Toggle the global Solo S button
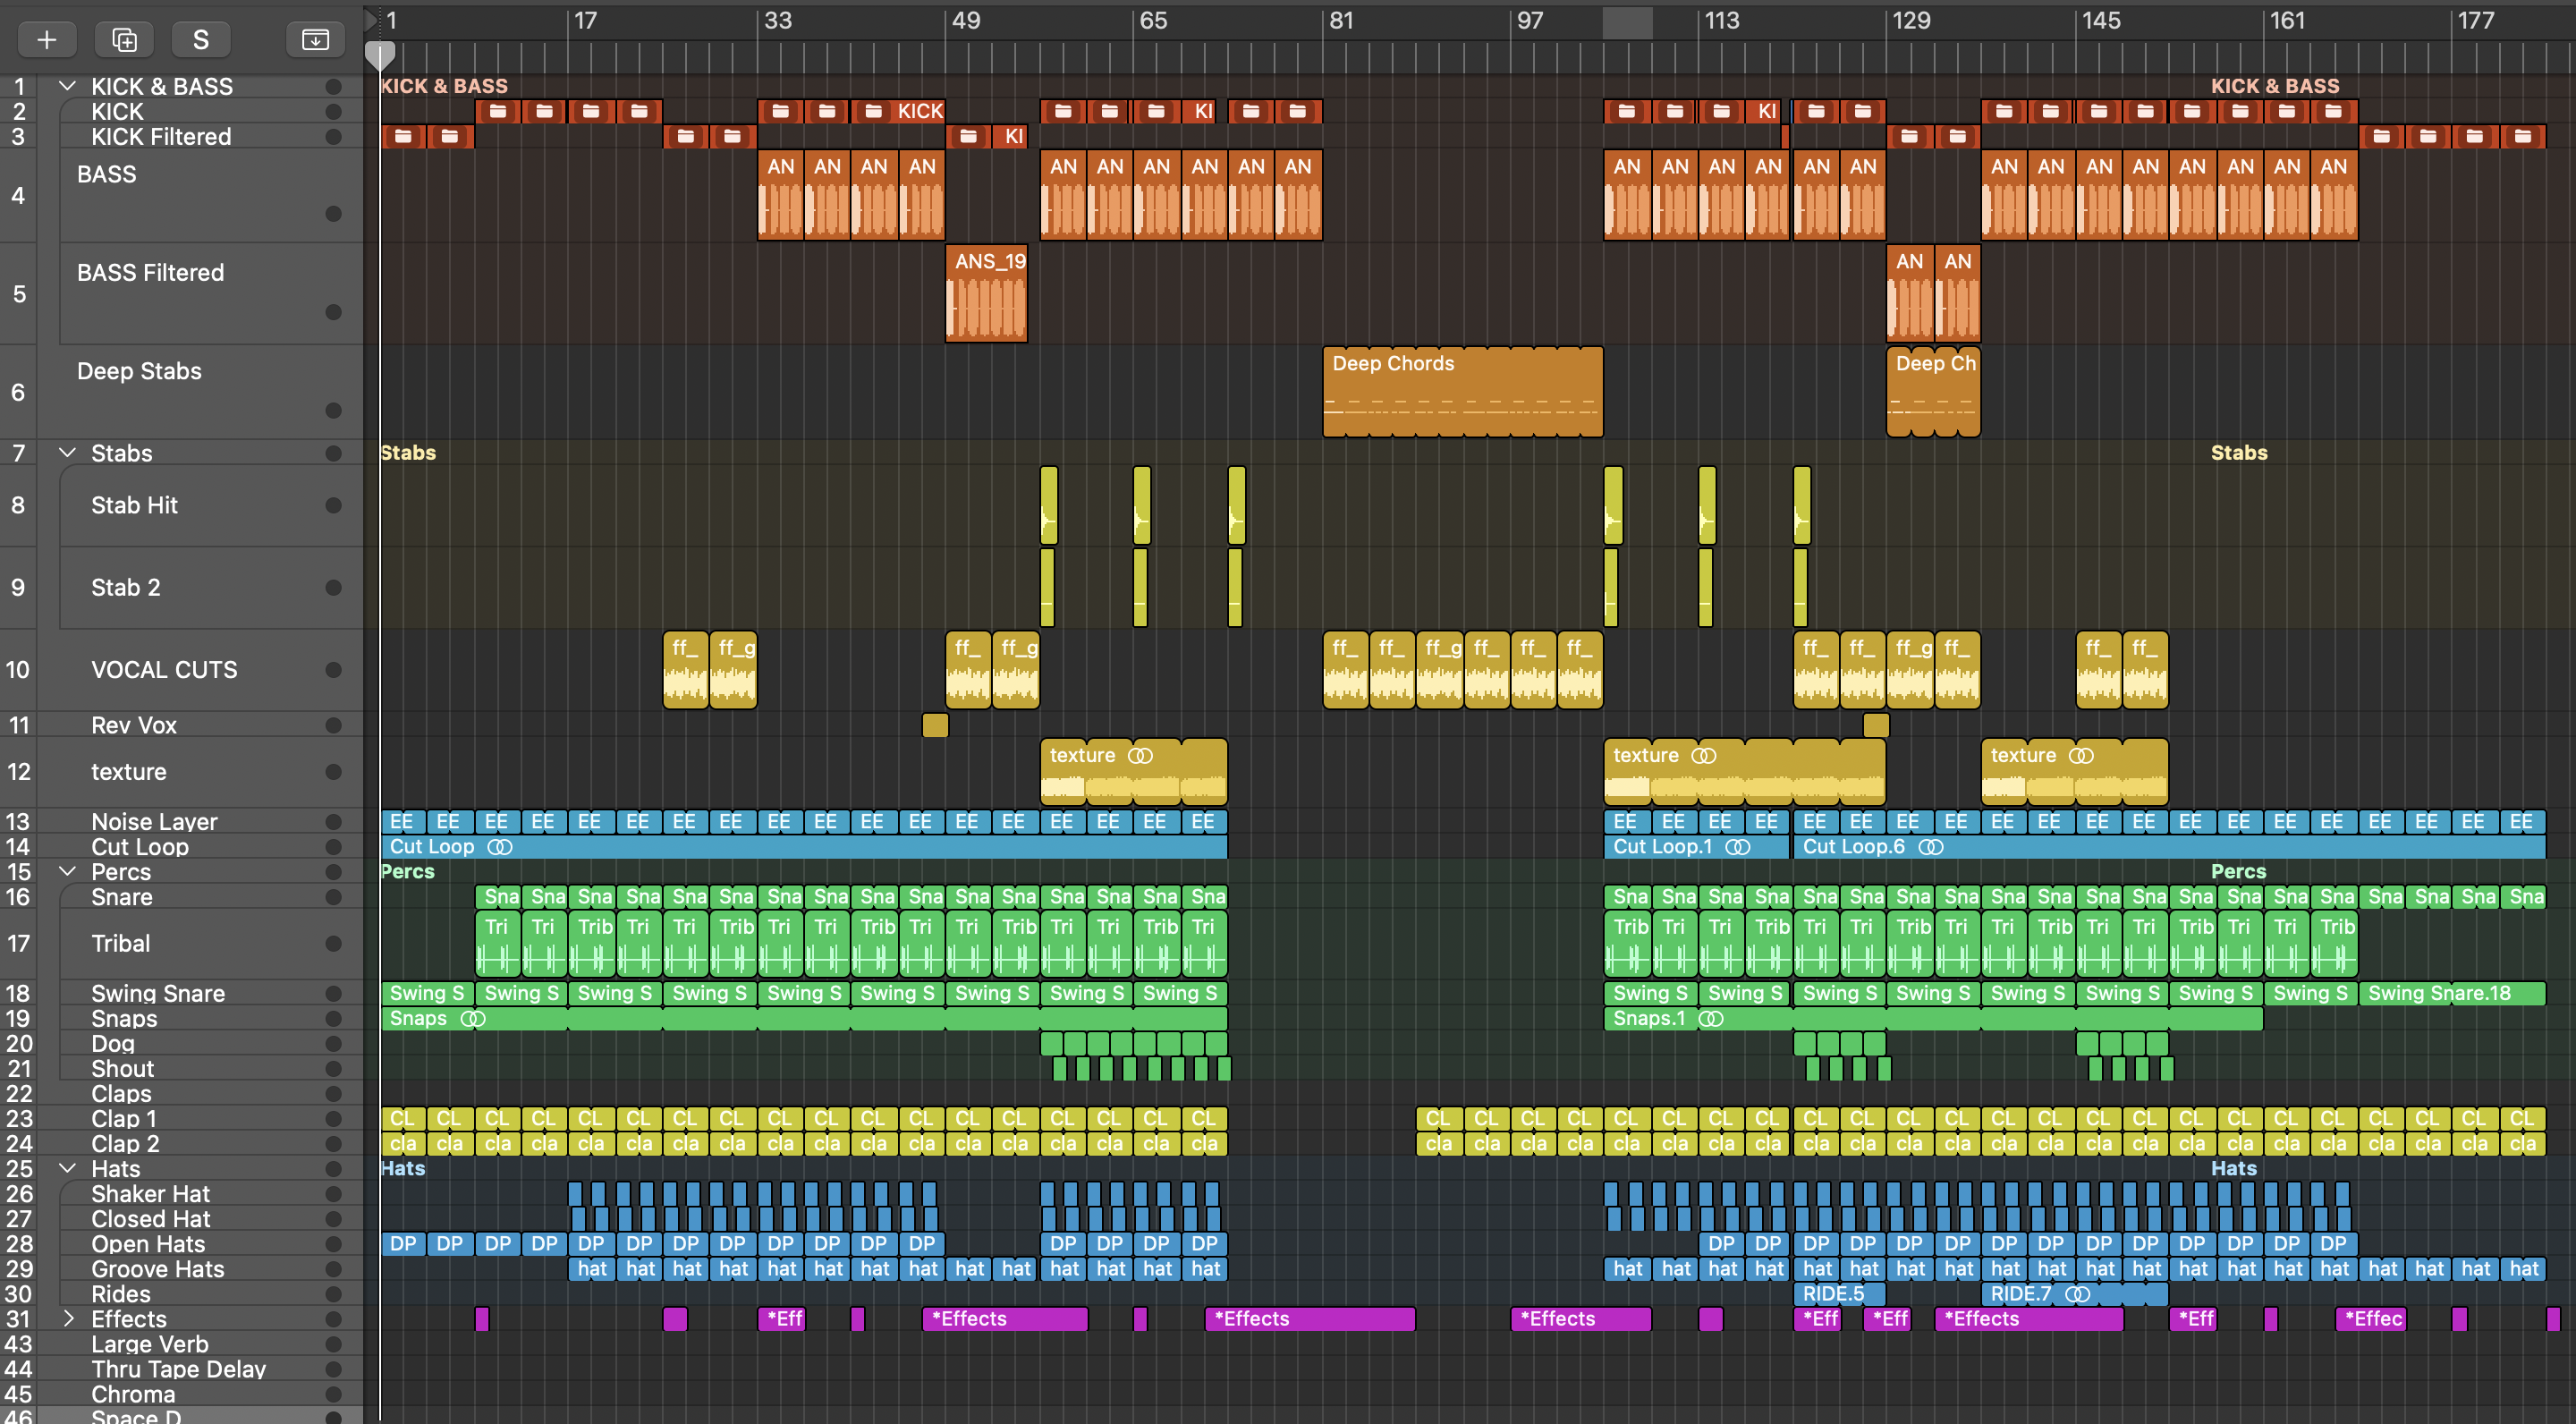The width and height of the screenshot is (2576, 1424). click(201, 39)
